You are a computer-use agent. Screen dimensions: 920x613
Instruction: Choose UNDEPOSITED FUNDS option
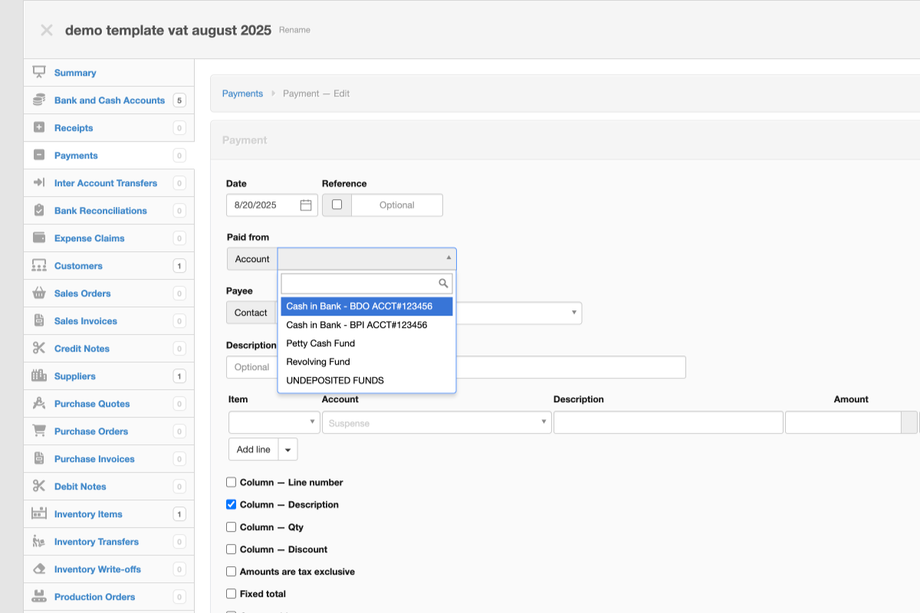click(x=335, y=380)
